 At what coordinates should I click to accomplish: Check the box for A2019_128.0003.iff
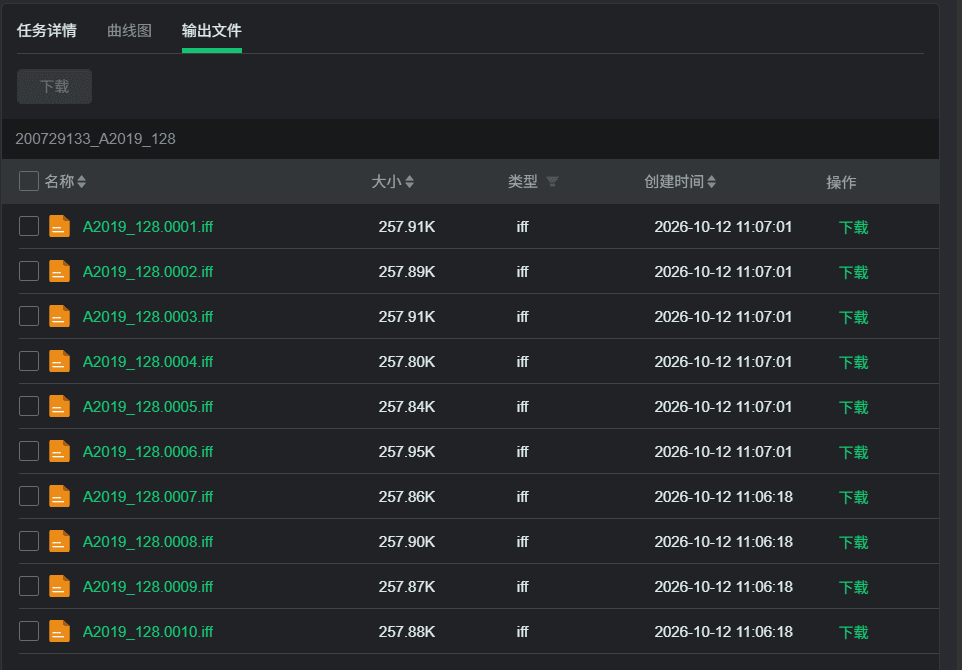[x=29, y=316]
